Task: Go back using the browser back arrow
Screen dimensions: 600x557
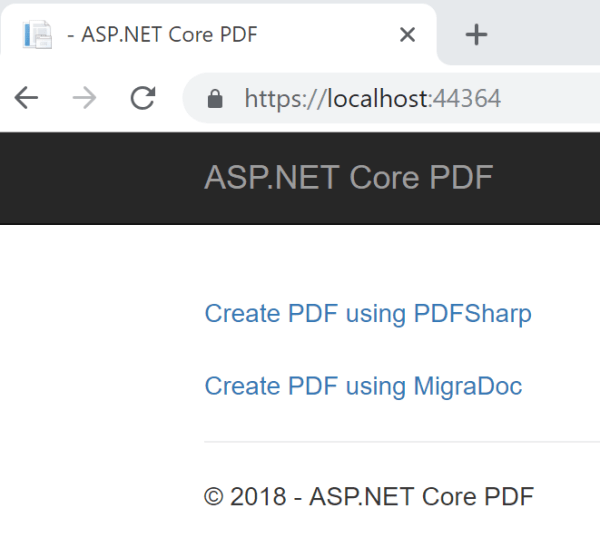Action: 27,97
